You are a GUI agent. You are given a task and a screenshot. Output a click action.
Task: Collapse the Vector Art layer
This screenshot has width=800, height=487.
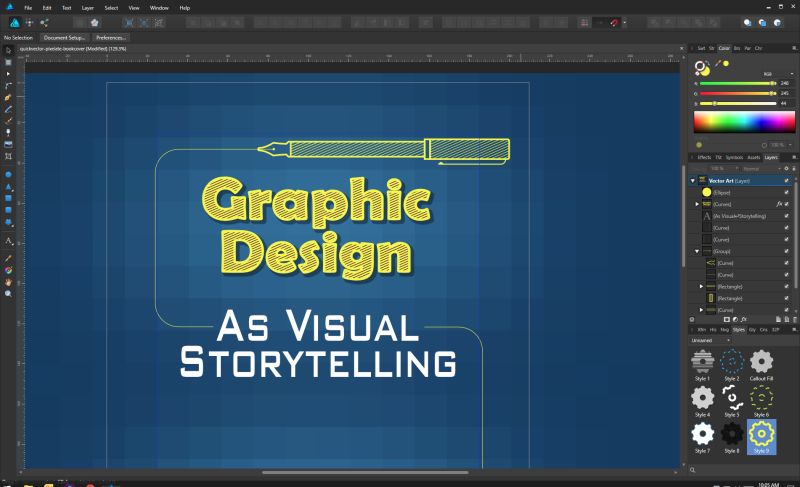[692, 181]
